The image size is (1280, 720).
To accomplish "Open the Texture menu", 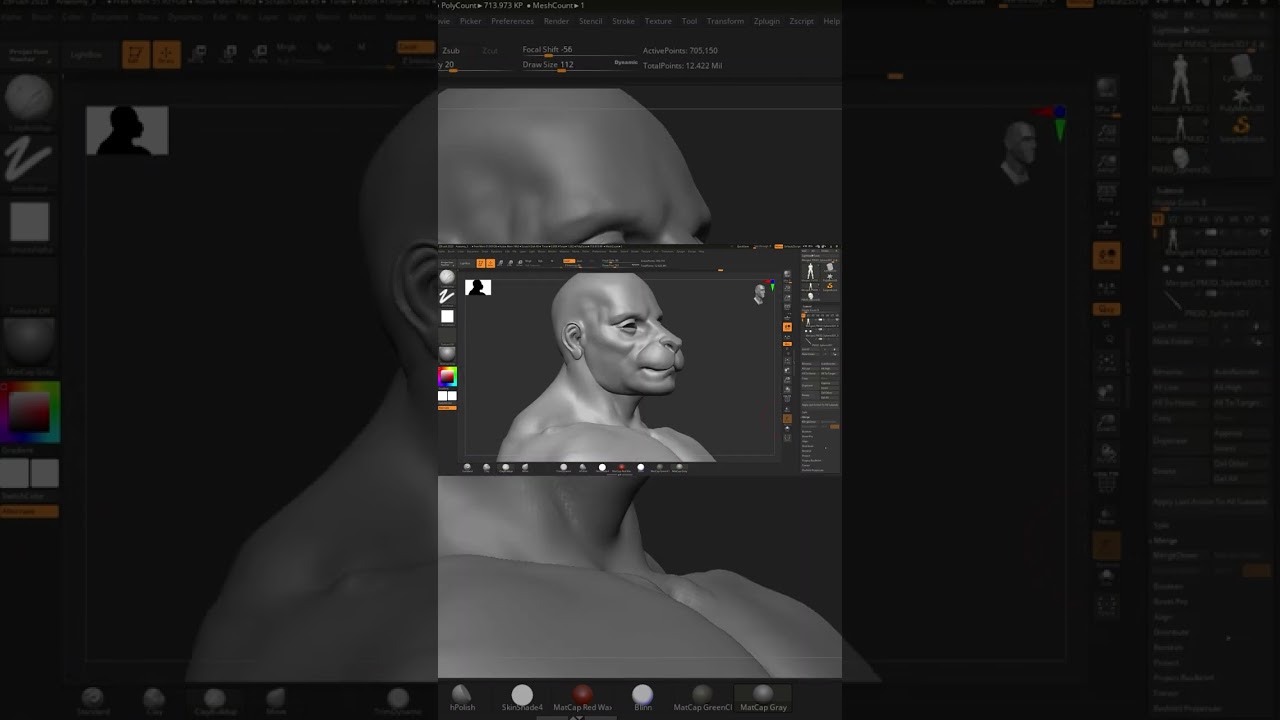I will (x=658, y=21).
